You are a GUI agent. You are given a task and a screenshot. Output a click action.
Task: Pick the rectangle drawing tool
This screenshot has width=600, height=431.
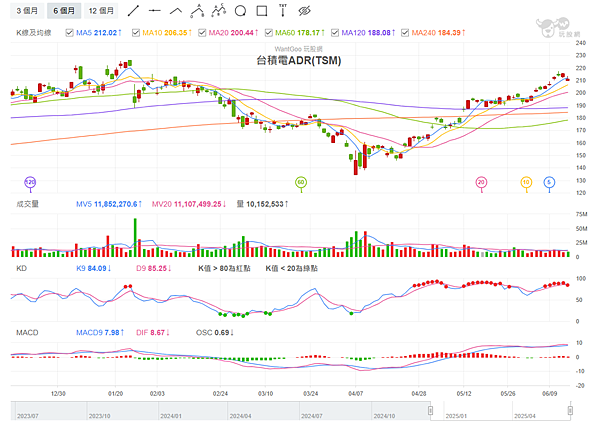(262, 11)
